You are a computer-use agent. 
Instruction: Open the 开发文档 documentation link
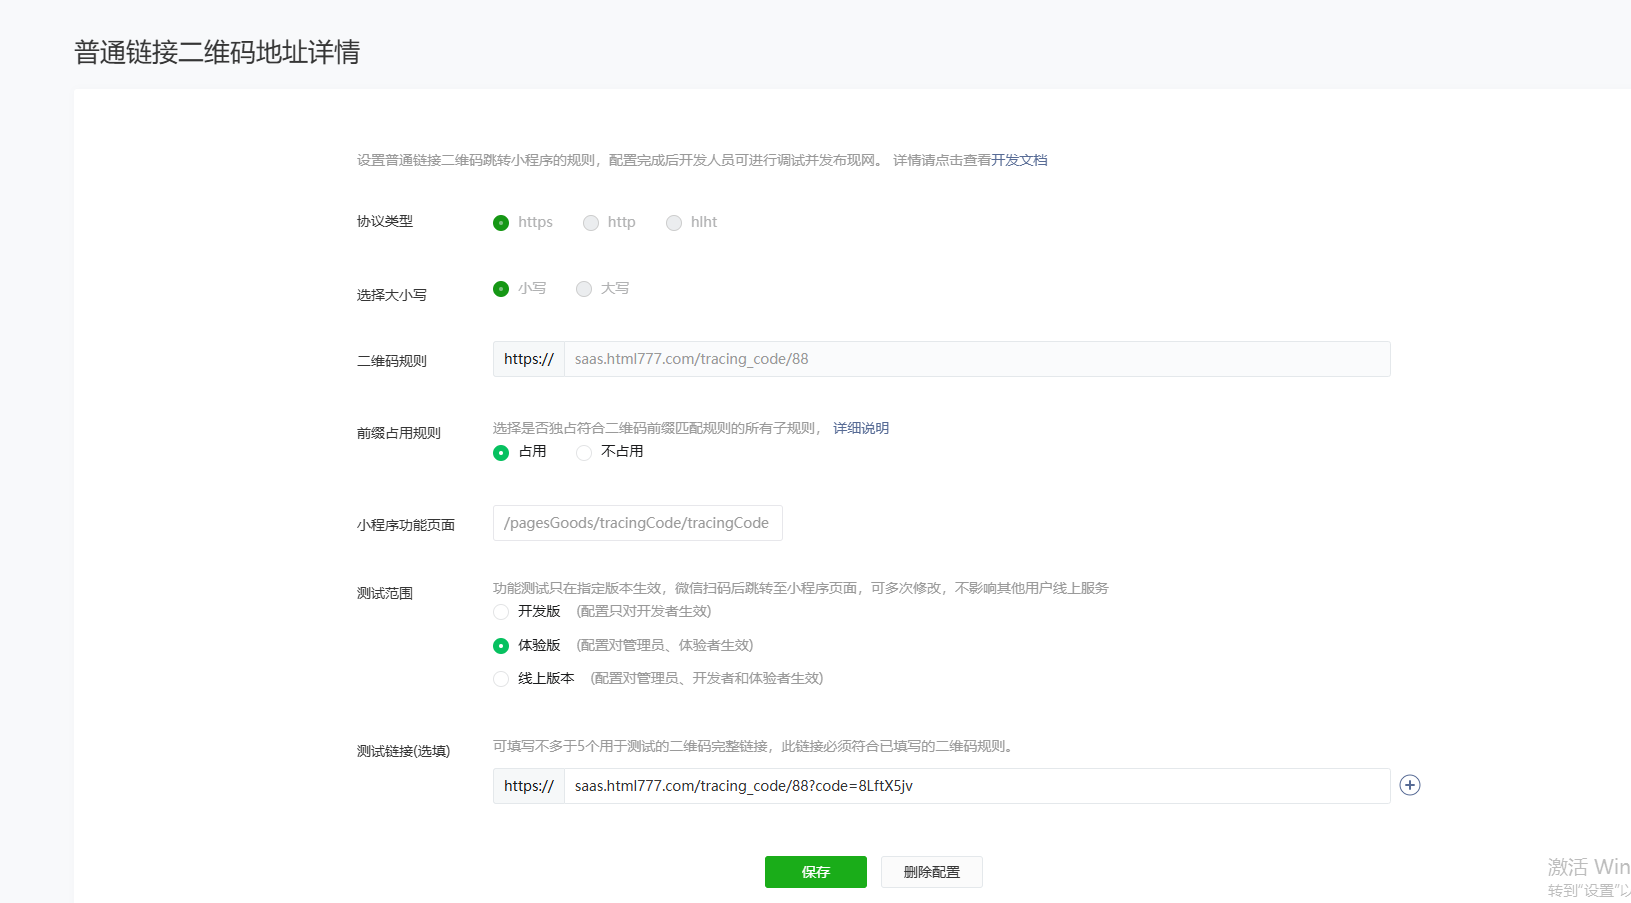tap(1019, 160)
